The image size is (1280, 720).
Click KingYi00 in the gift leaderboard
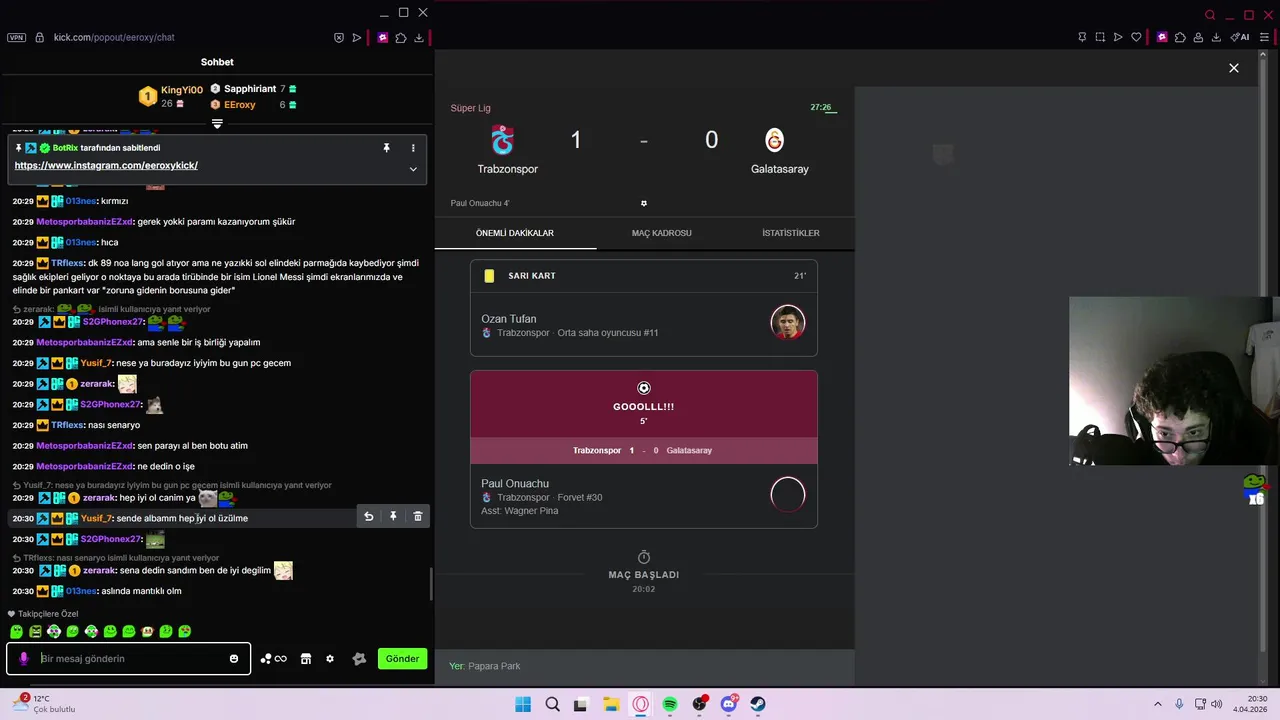182,90
